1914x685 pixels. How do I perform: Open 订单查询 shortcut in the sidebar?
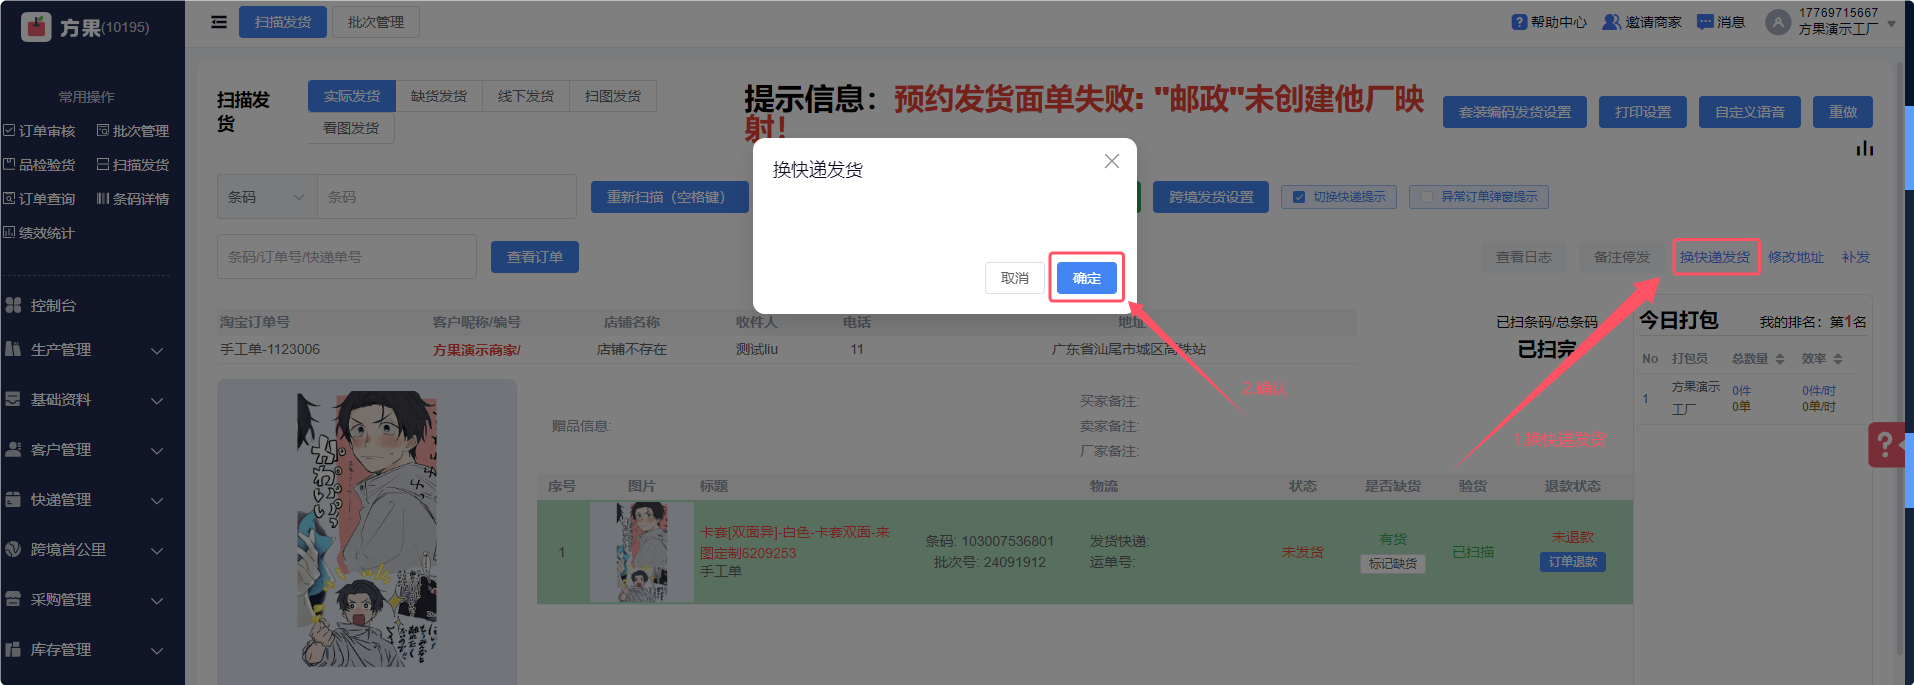coord(39,199)
